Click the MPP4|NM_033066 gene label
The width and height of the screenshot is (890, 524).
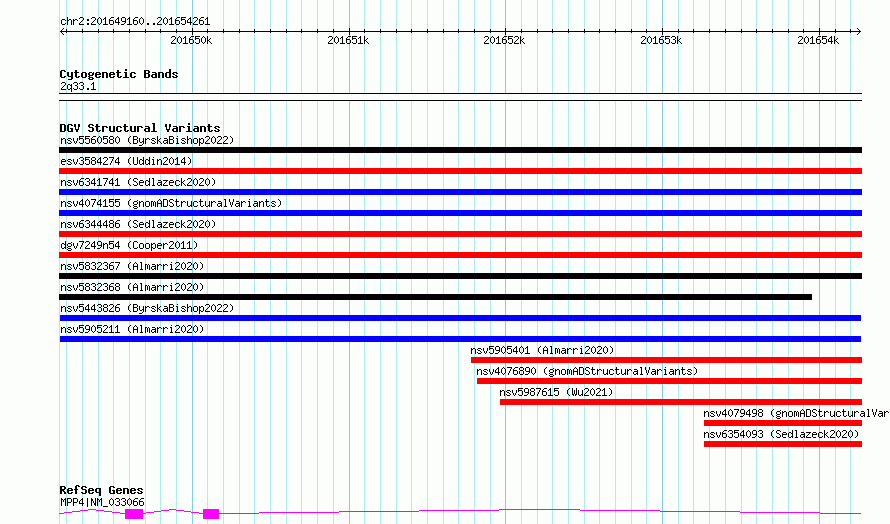(102, 502)
